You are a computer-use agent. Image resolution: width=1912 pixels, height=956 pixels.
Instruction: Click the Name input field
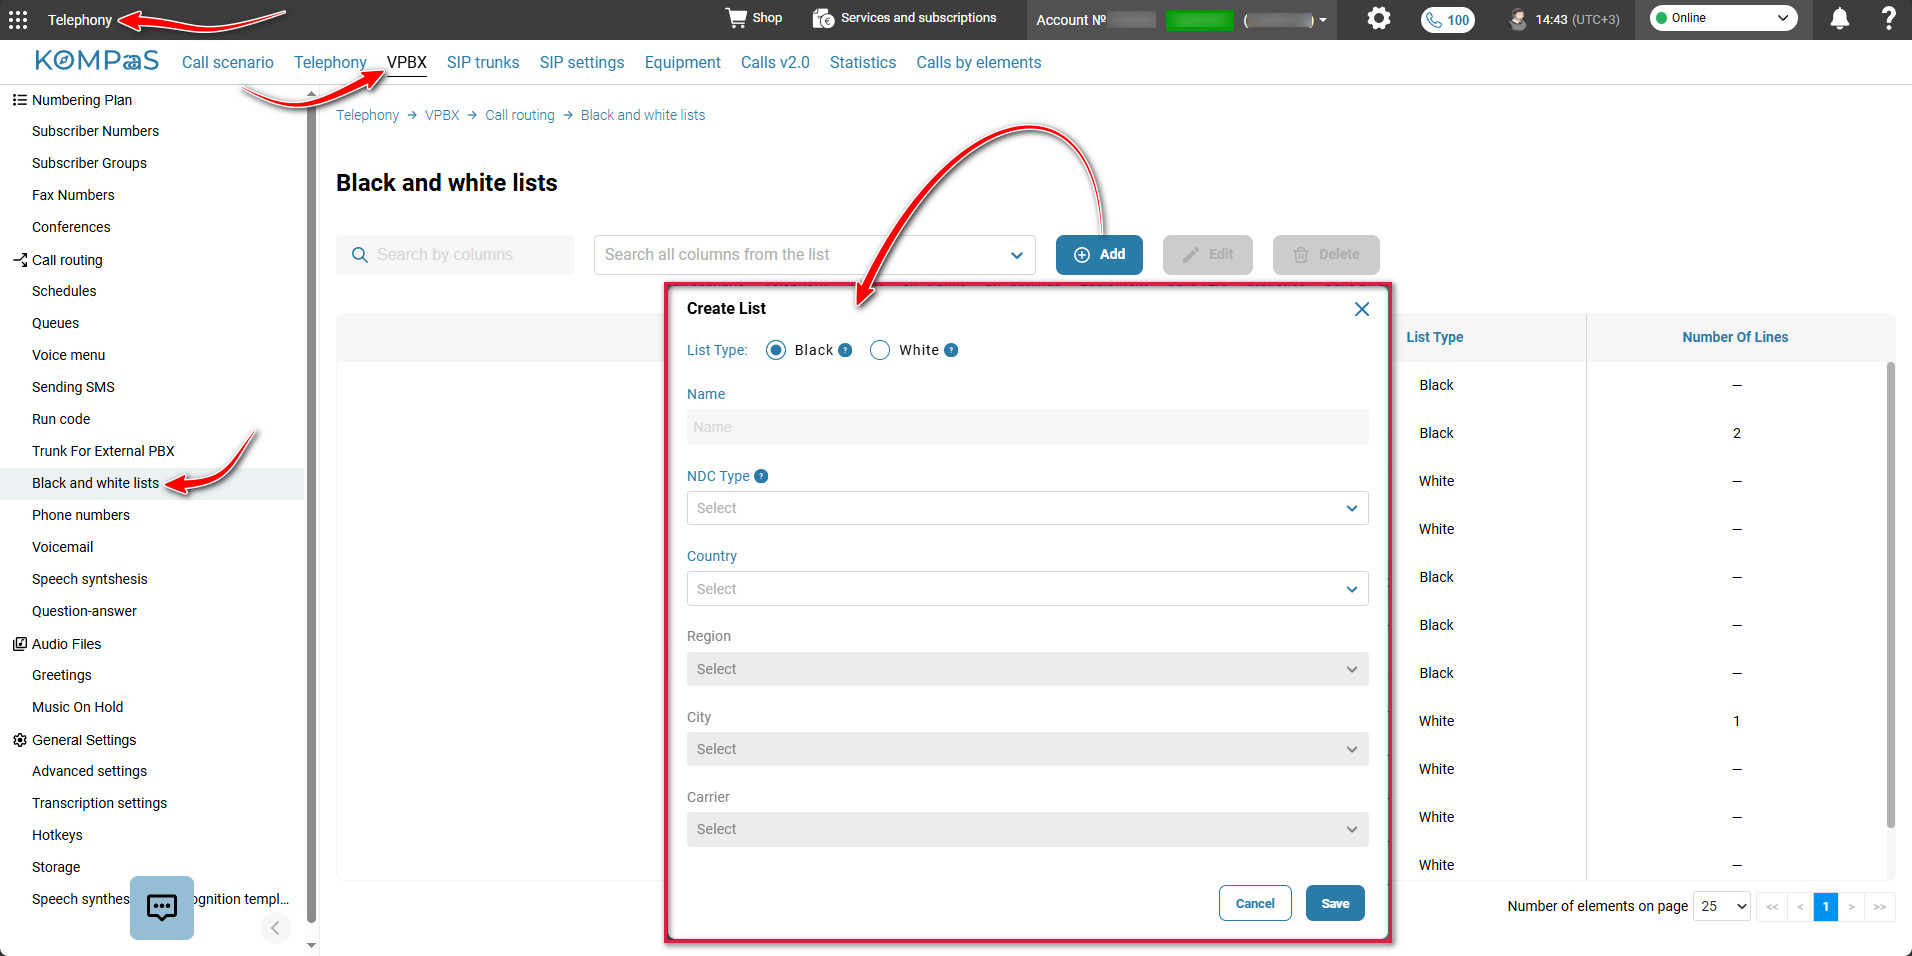[1027, 427]
